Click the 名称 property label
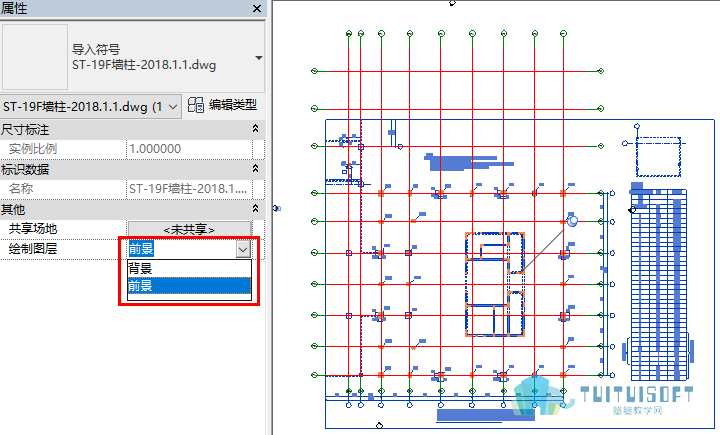 tap(21, 189)
